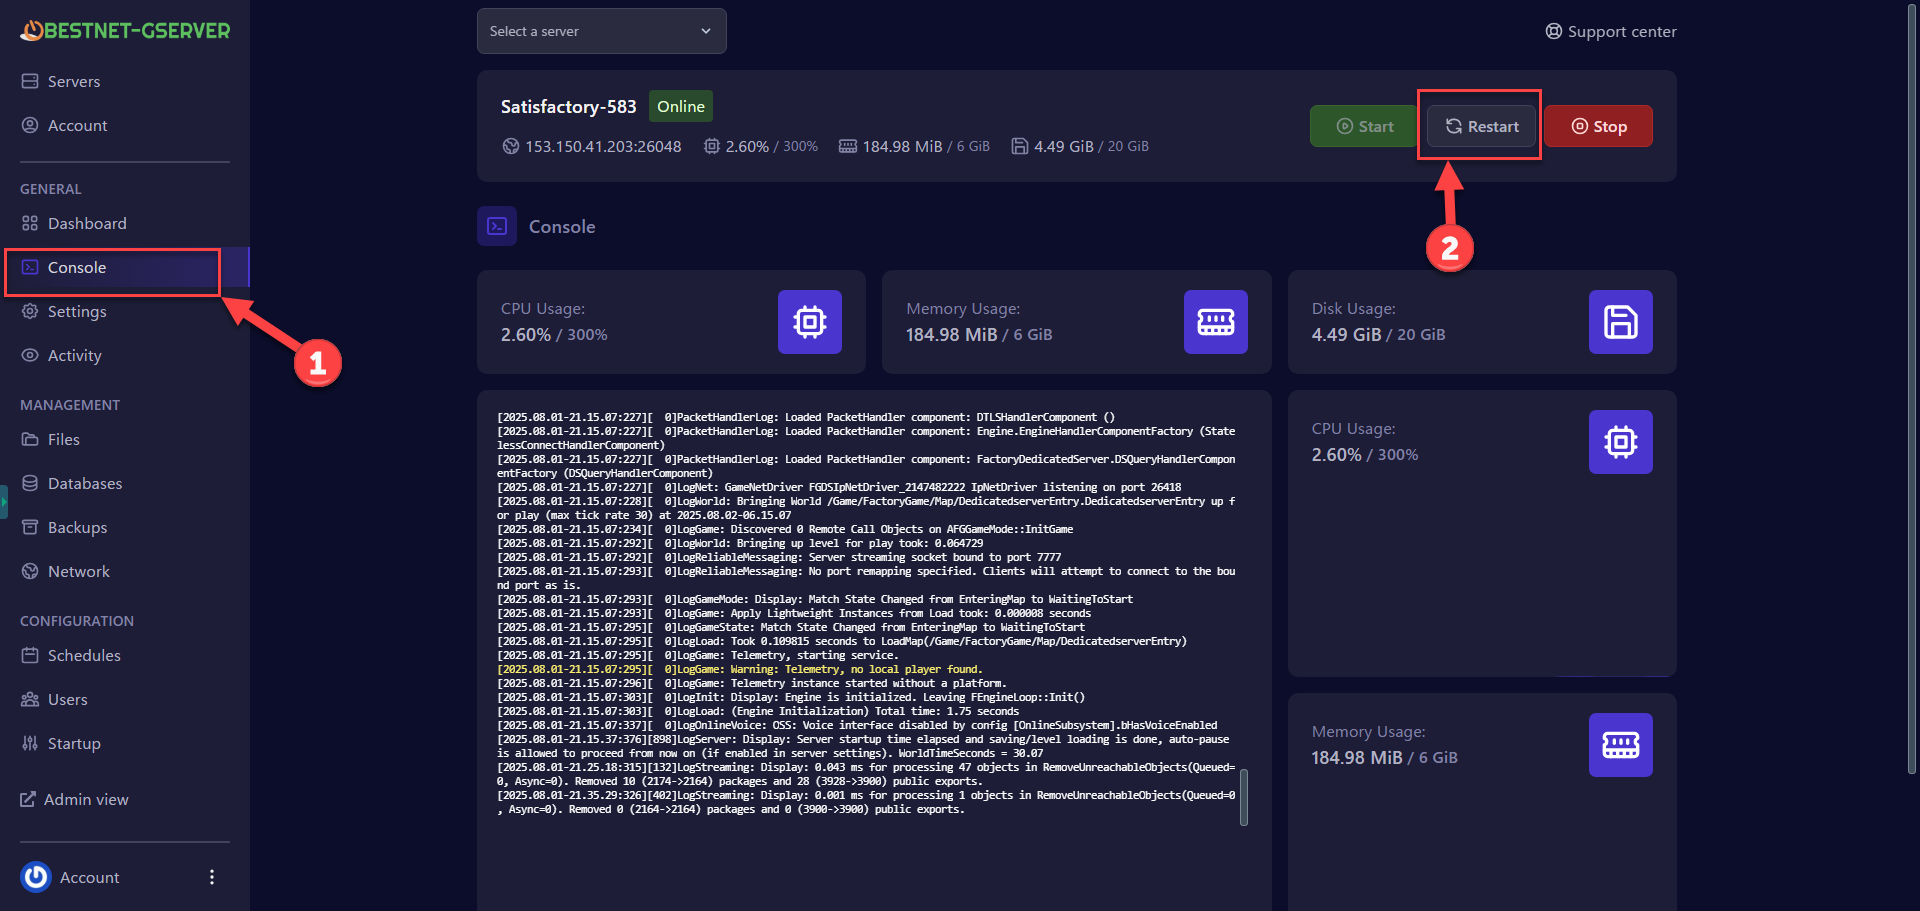This screenshot has width=1920, height=911.
Task: Click the Databases icon in sidebar
Action: click(30, 483)
